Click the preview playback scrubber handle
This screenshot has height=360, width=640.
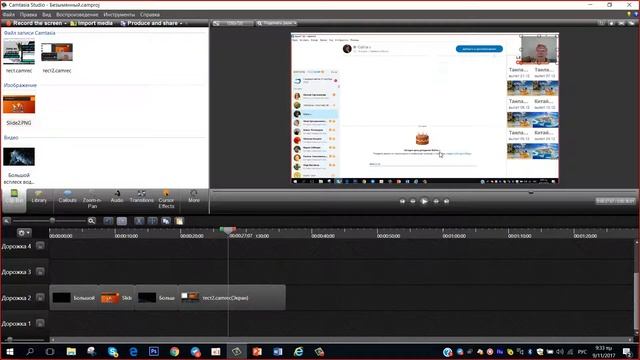click(x=531, y=193)
